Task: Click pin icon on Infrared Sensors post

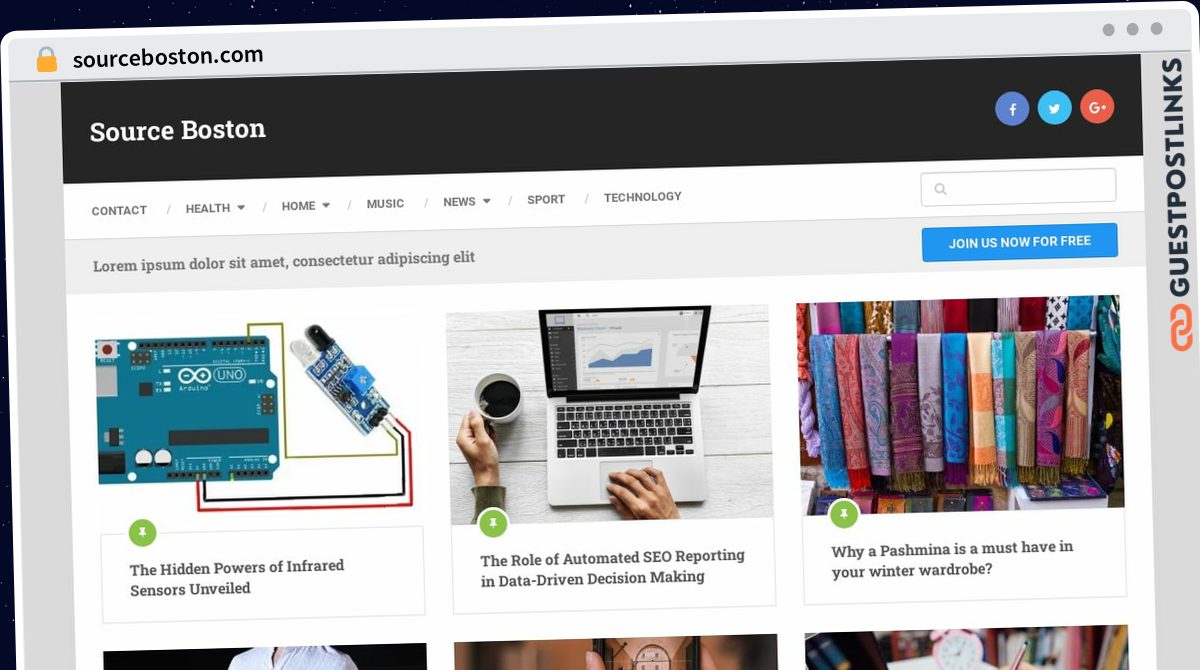Action: click(x=142, y=532)
